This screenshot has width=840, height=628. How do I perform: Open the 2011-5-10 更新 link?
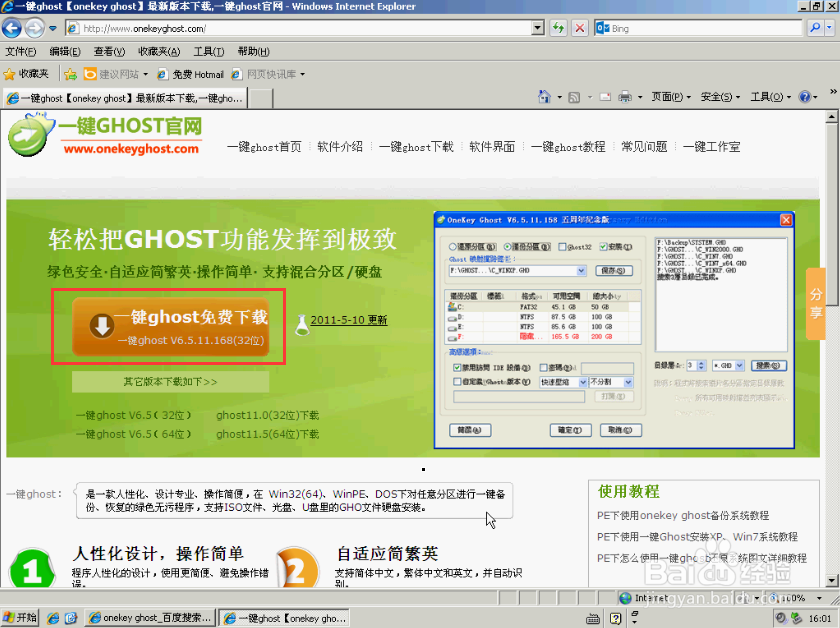point(349,320)
